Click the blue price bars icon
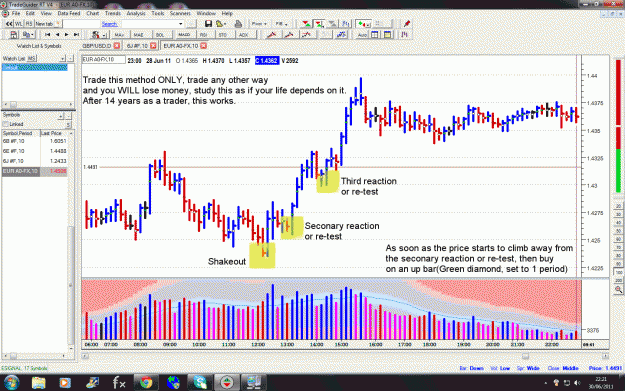This screenshot has height=391, width=625. click(346, 24)
